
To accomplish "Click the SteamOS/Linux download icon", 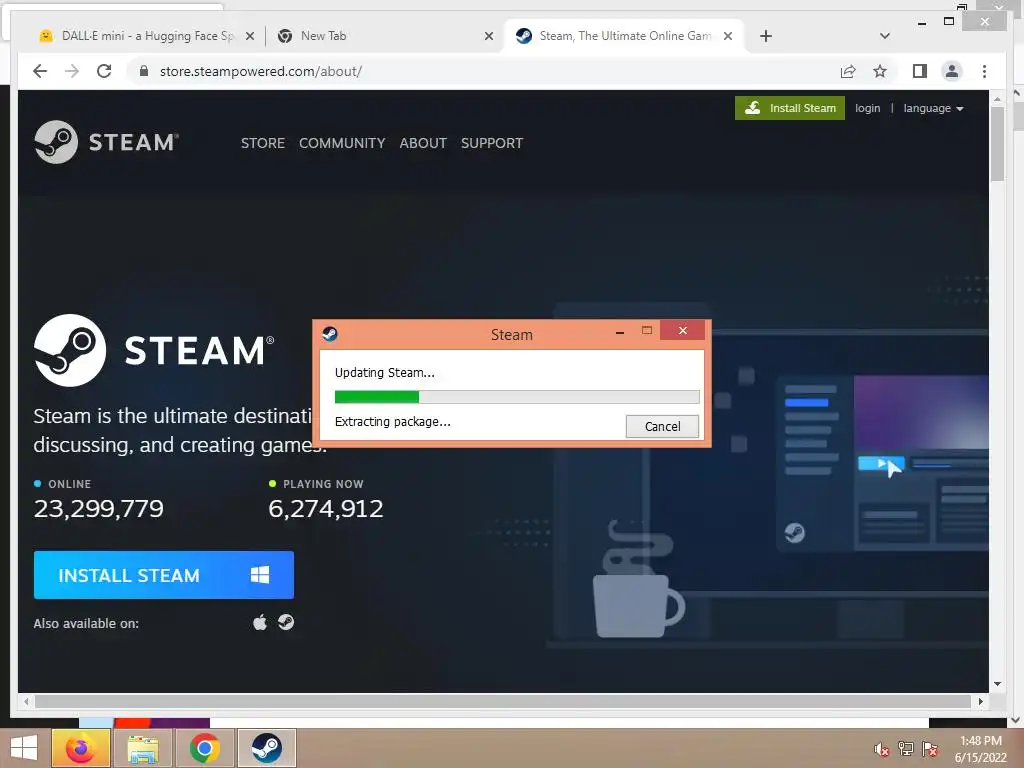I will [286, 622].
